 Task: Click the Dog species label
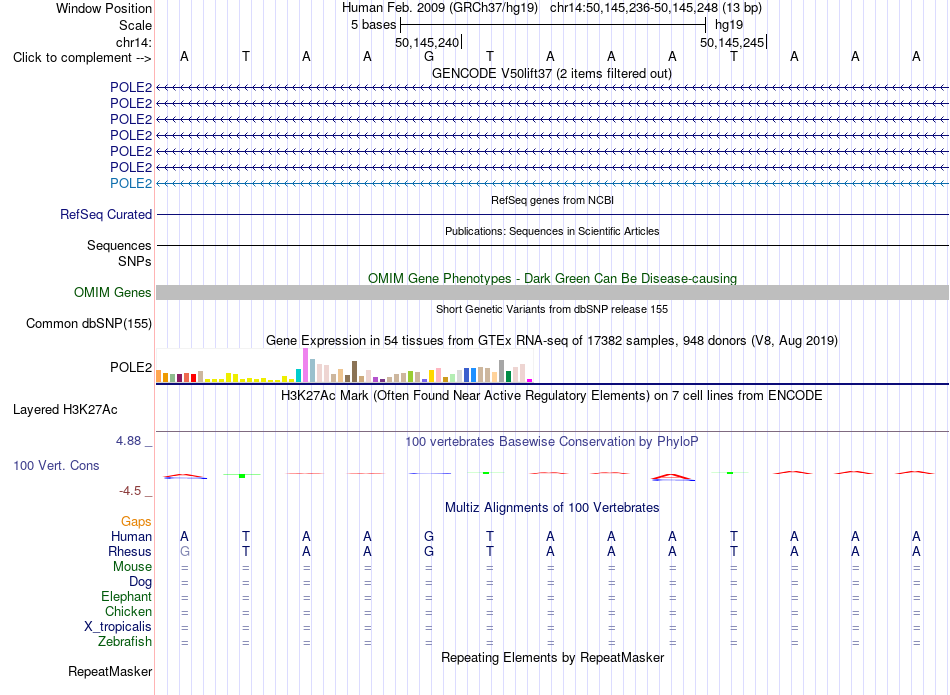coord(140,582)
